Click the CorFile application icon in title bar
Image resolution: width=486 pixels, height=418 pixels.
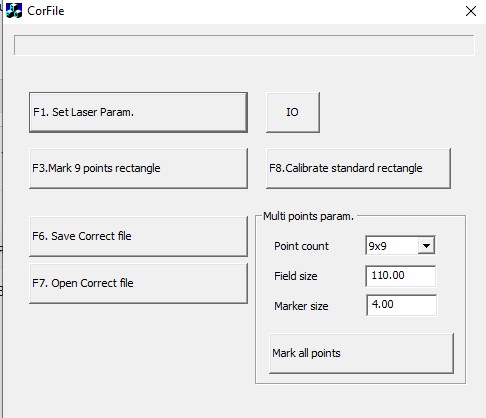[14, 11]
